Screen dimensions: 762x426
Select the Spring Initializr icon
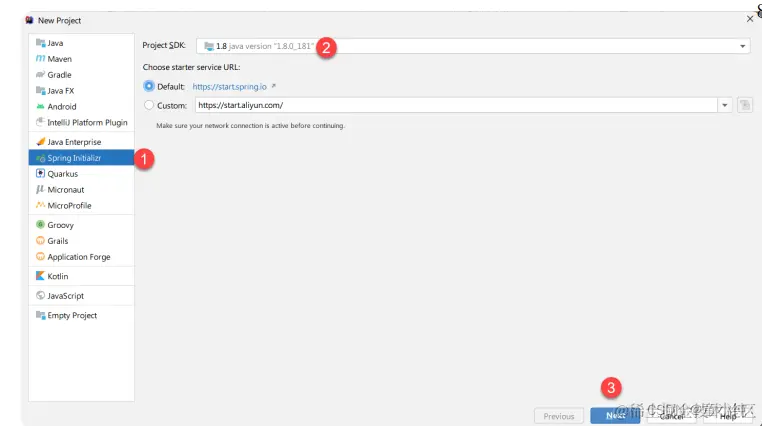pos(41,158)
